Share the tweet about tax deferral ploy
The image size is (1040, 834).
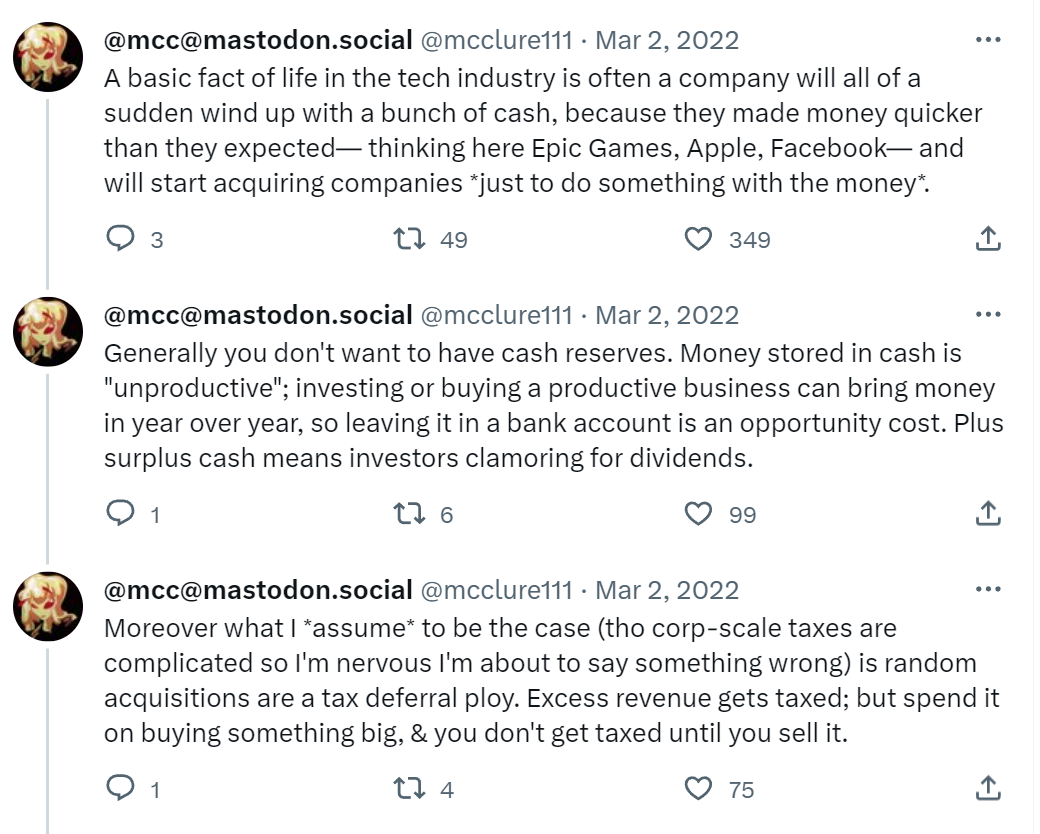(x=988, y=788)
